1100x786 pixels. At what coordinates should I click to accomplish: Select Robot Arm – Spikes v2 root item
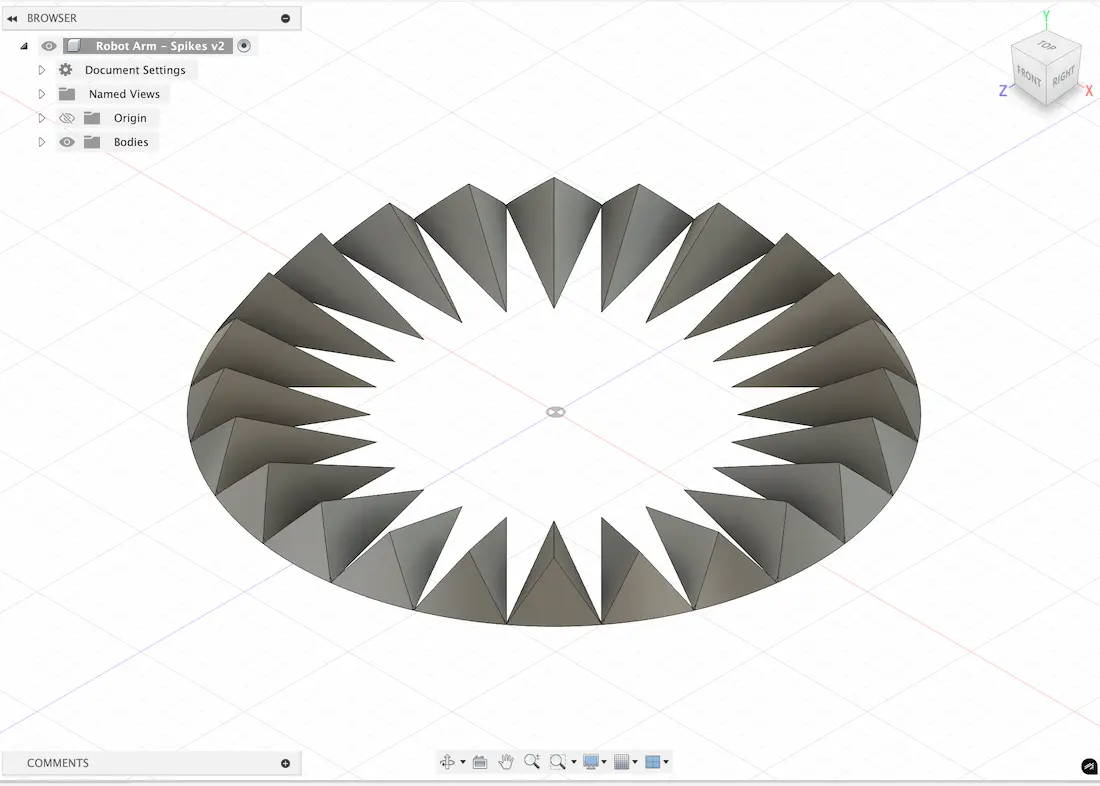159,46
